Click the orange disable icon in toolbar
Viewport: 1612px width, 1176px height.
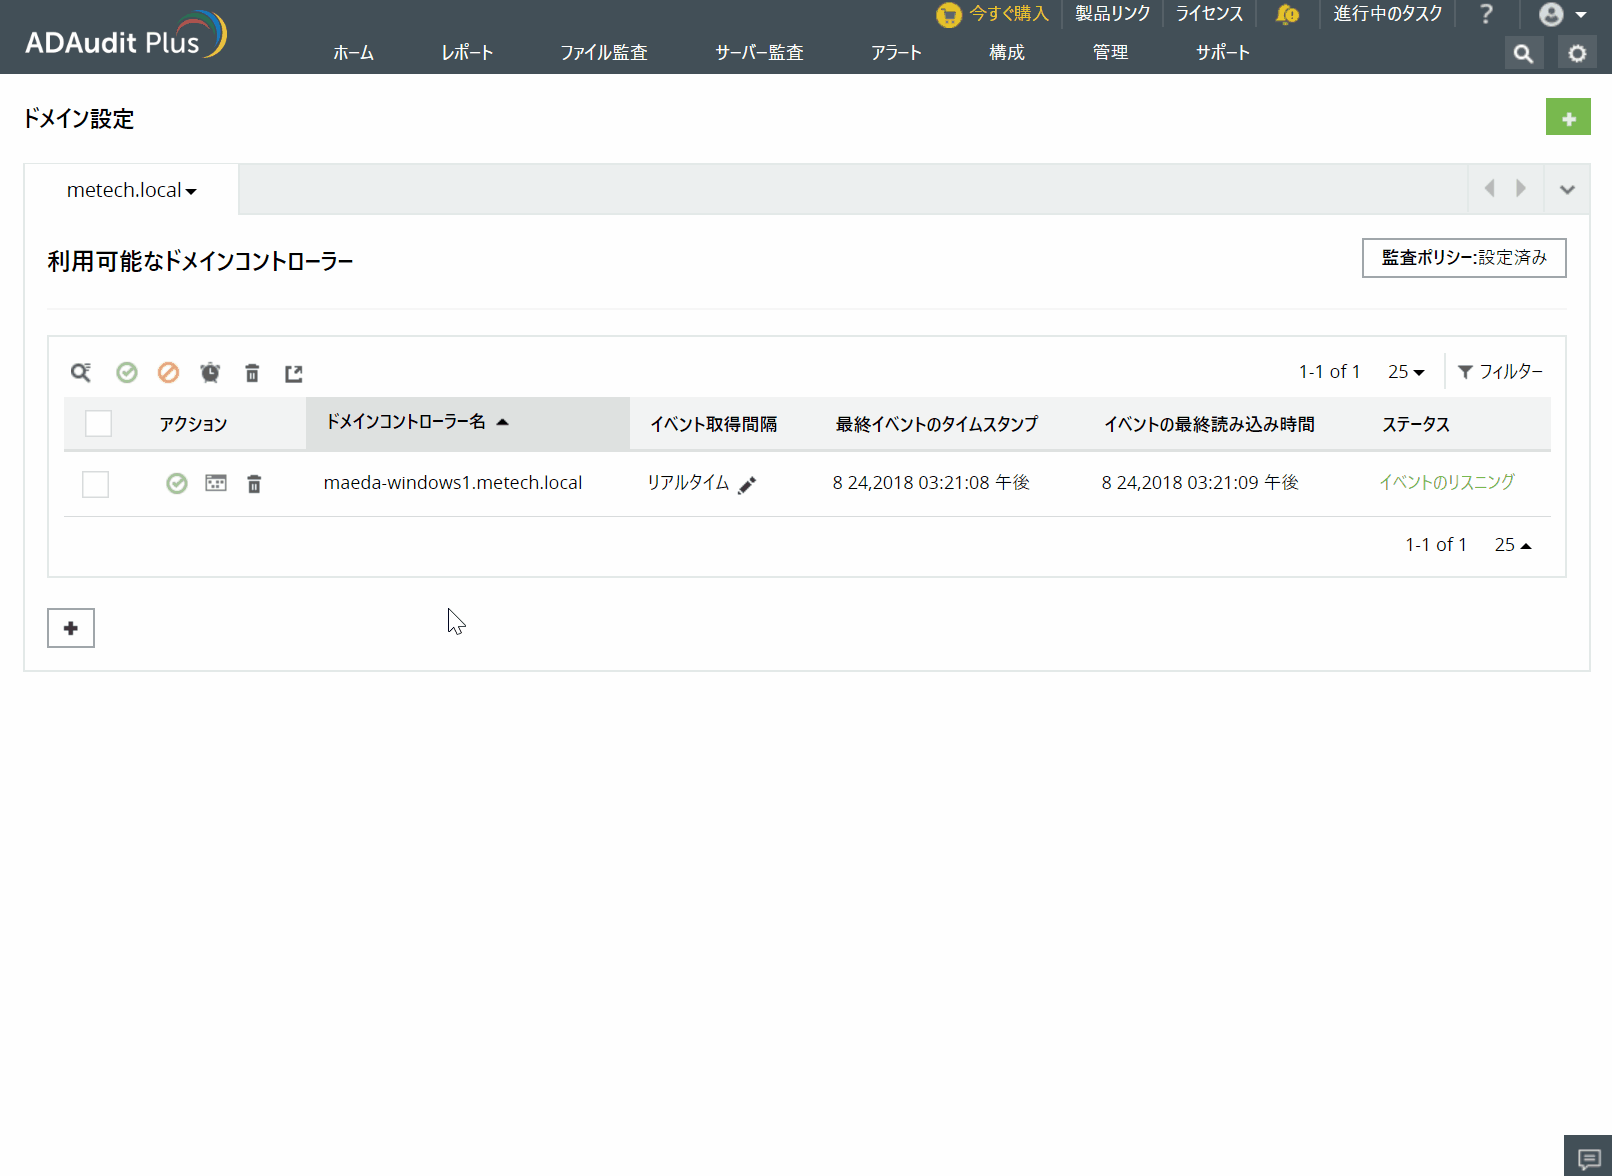tap(168, 373)
